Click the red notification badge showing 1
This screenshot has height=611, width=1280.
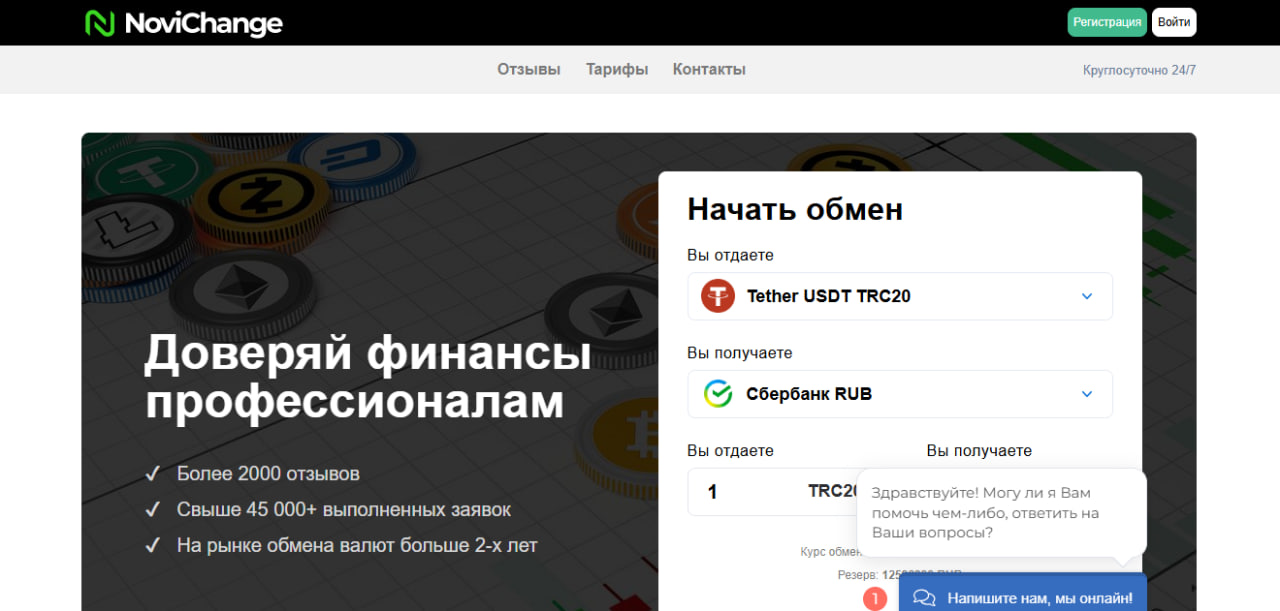pyautogui.click(x=875, y=599)
